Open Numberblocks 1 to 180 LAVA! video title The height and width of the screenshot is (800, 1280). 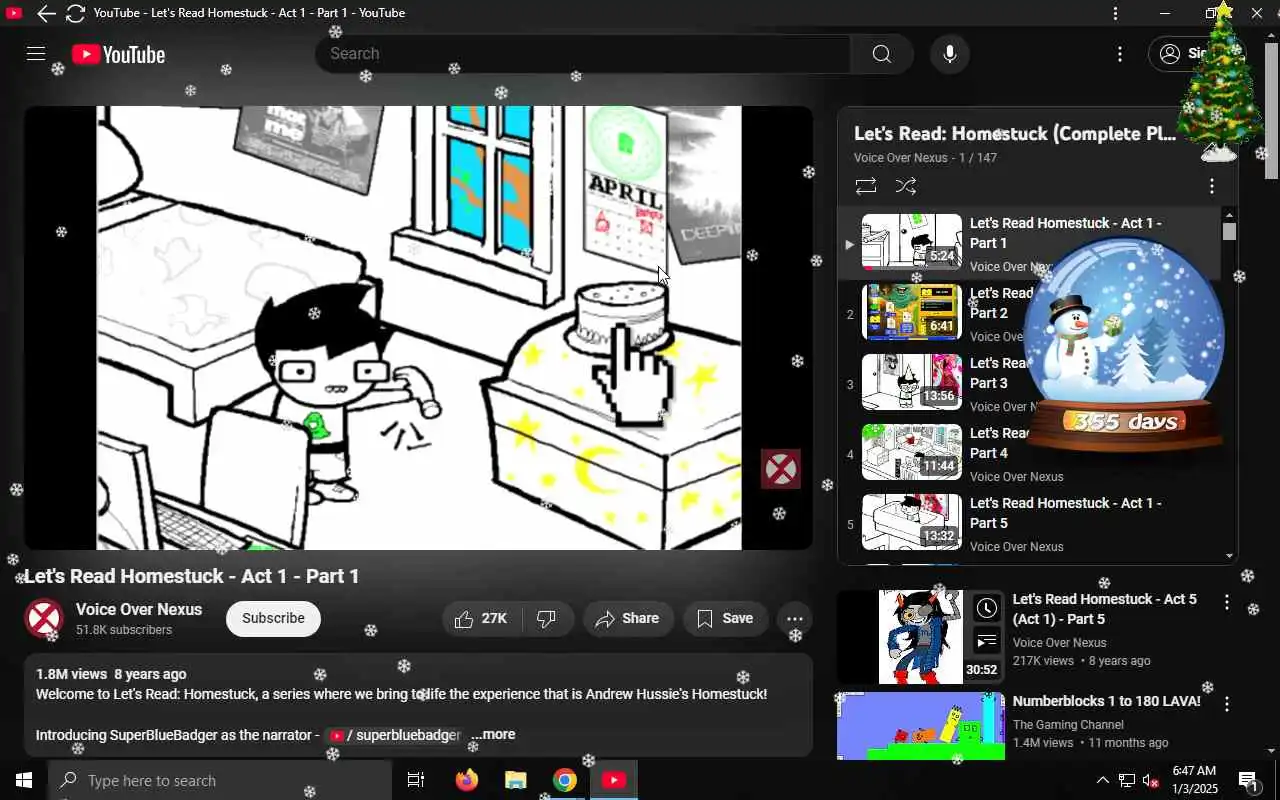coord(1106,701)
